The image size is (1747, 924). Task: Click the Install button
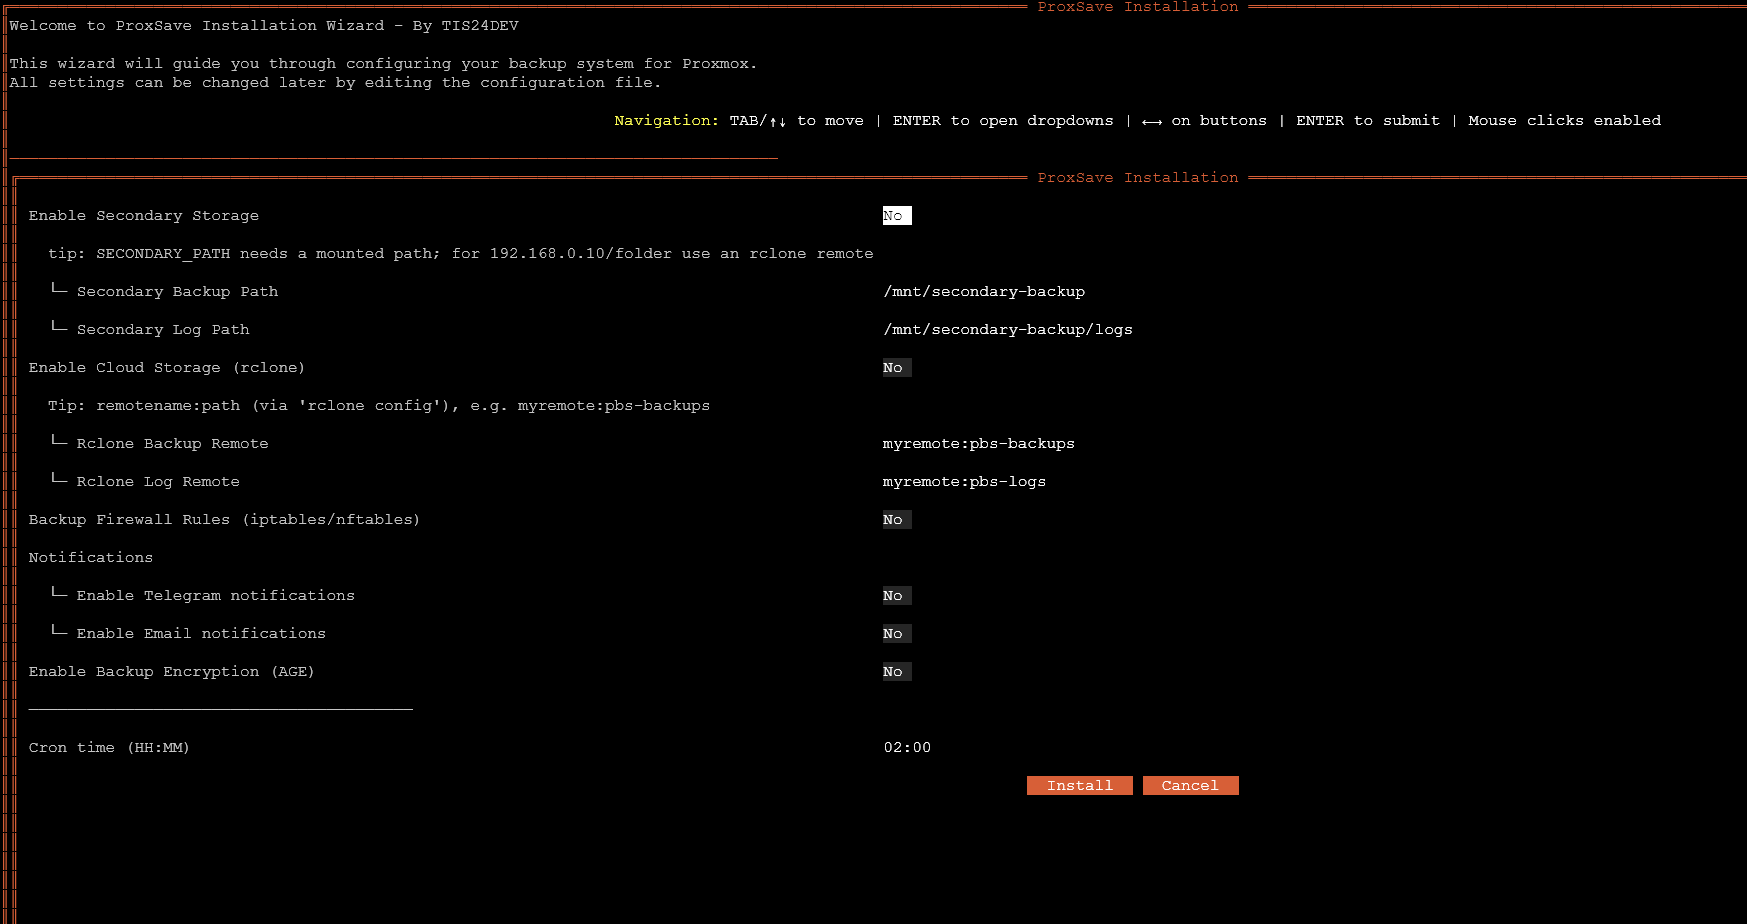[1079, 785]
